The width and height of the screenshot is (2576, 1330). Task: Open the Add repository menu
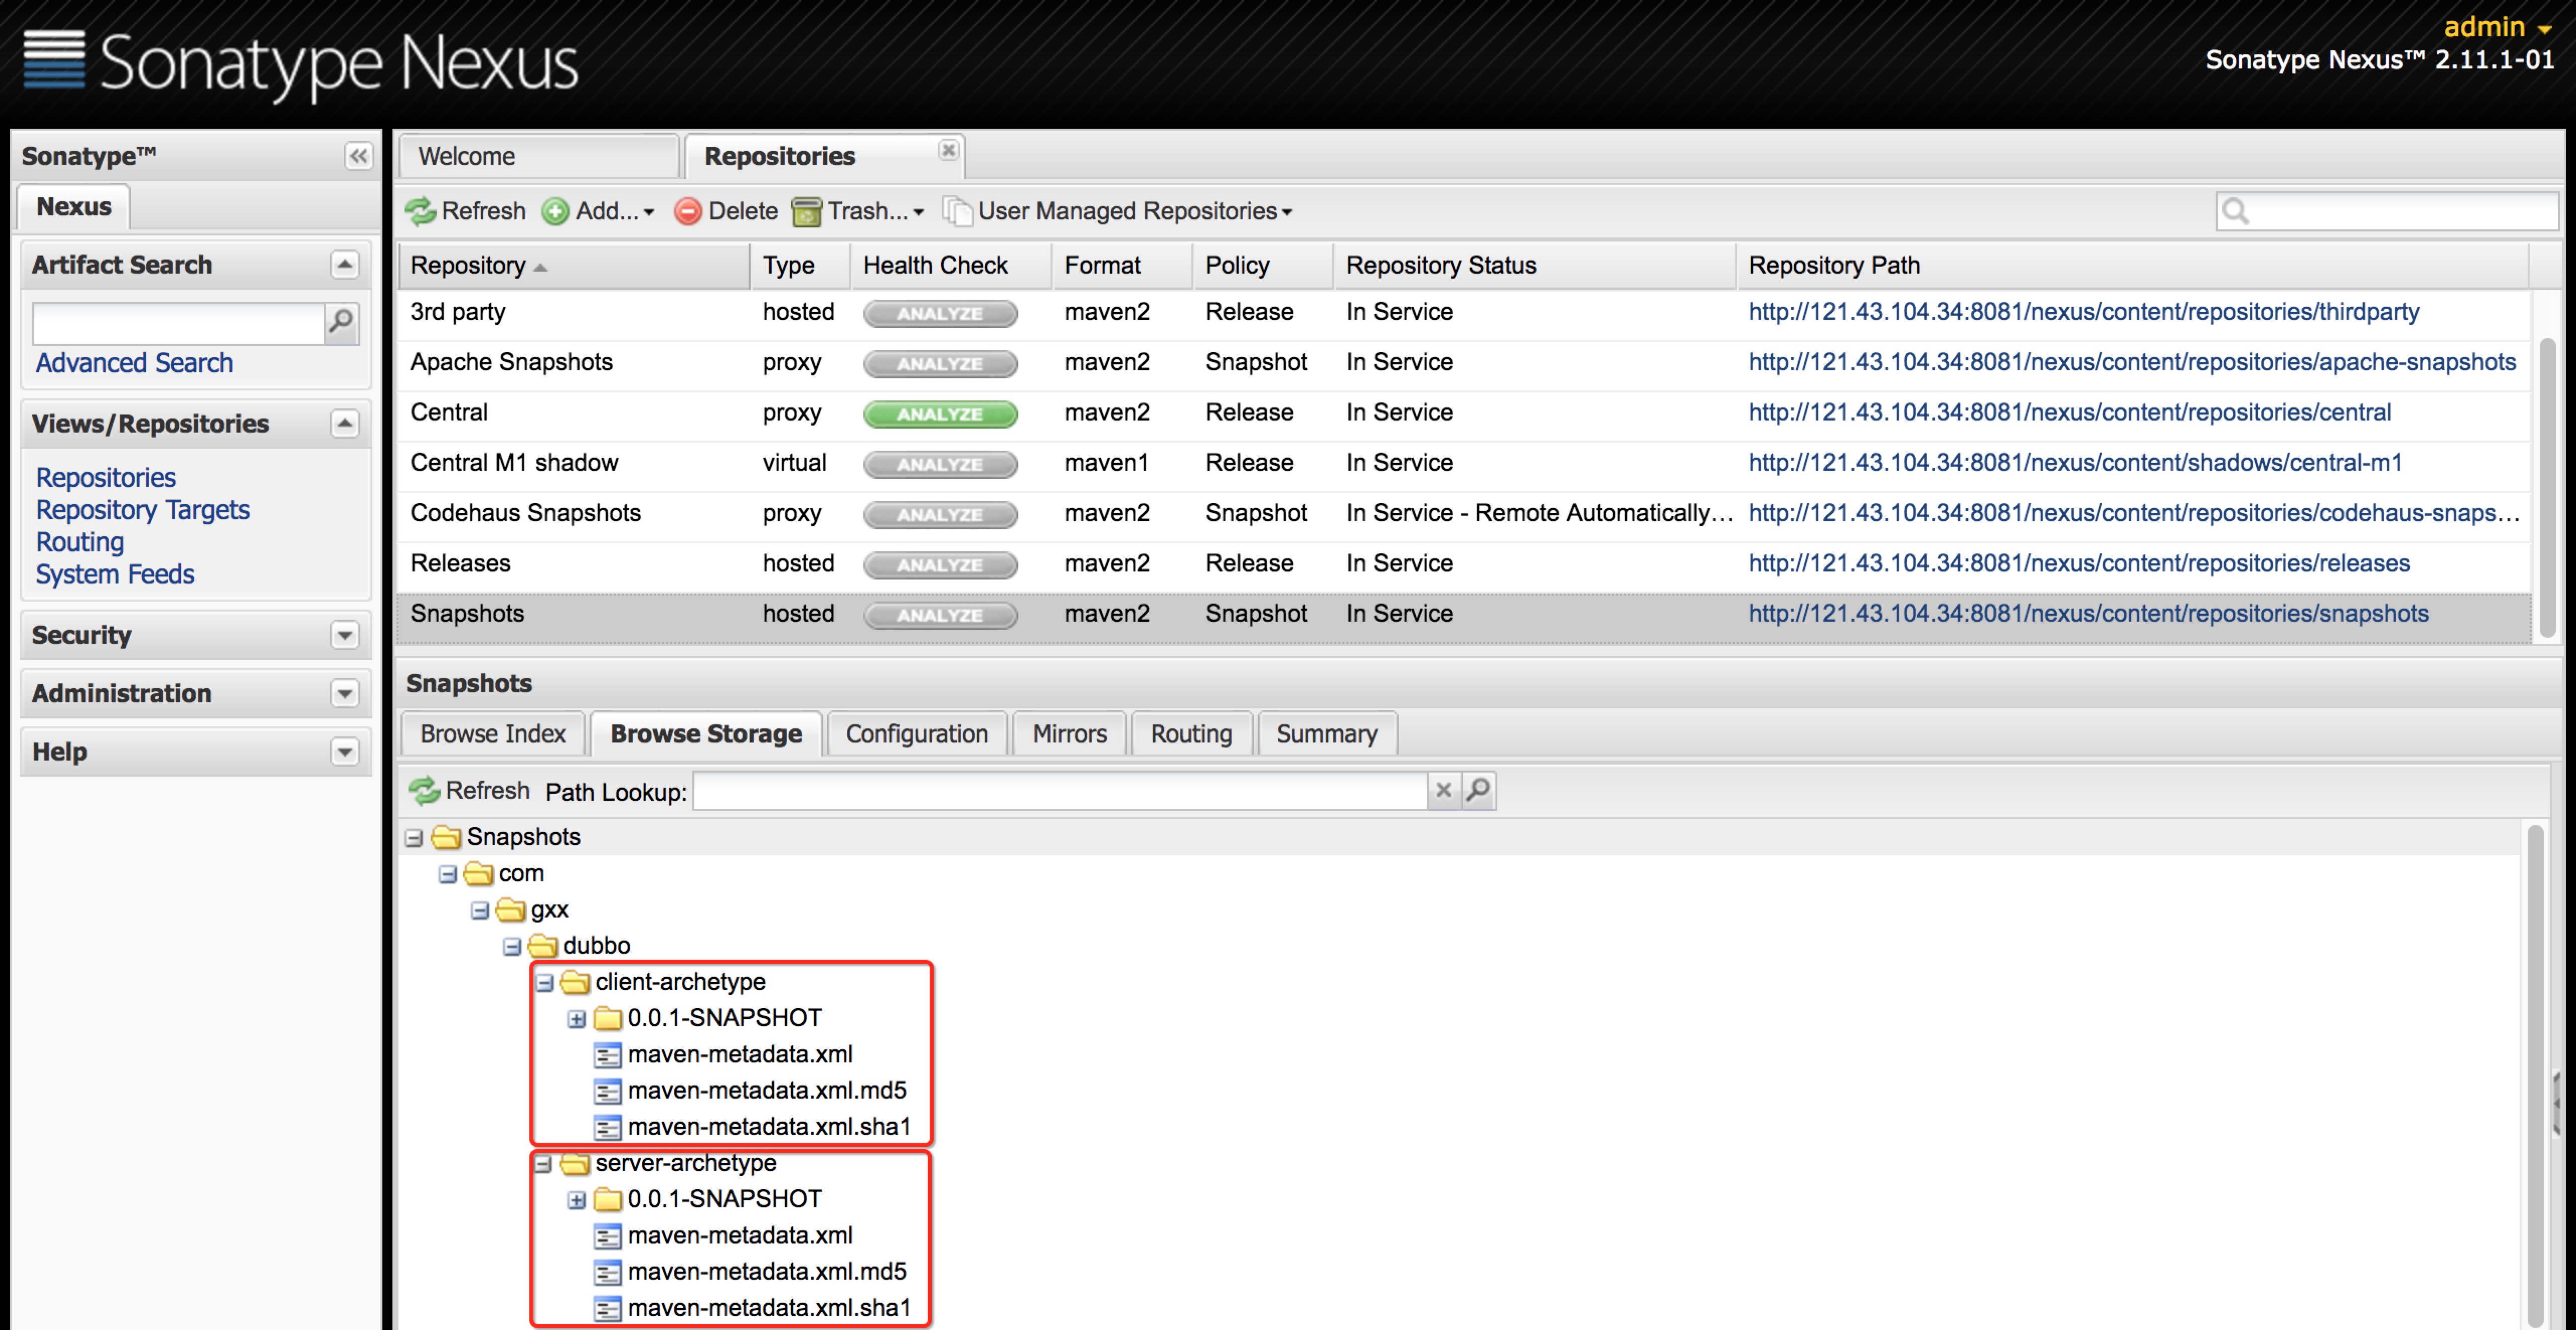click(x=598, y=211)
